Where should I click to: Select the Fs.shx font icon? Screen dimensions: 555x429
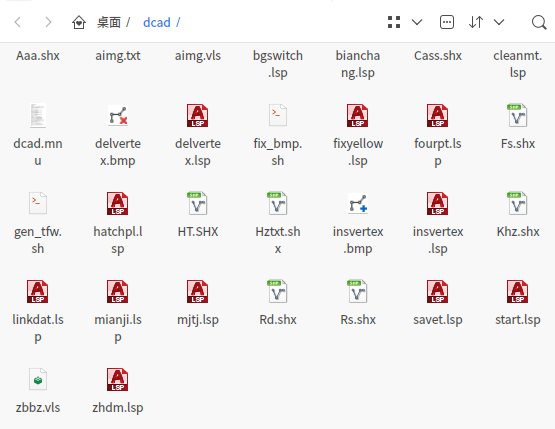[x=517, y=115]
